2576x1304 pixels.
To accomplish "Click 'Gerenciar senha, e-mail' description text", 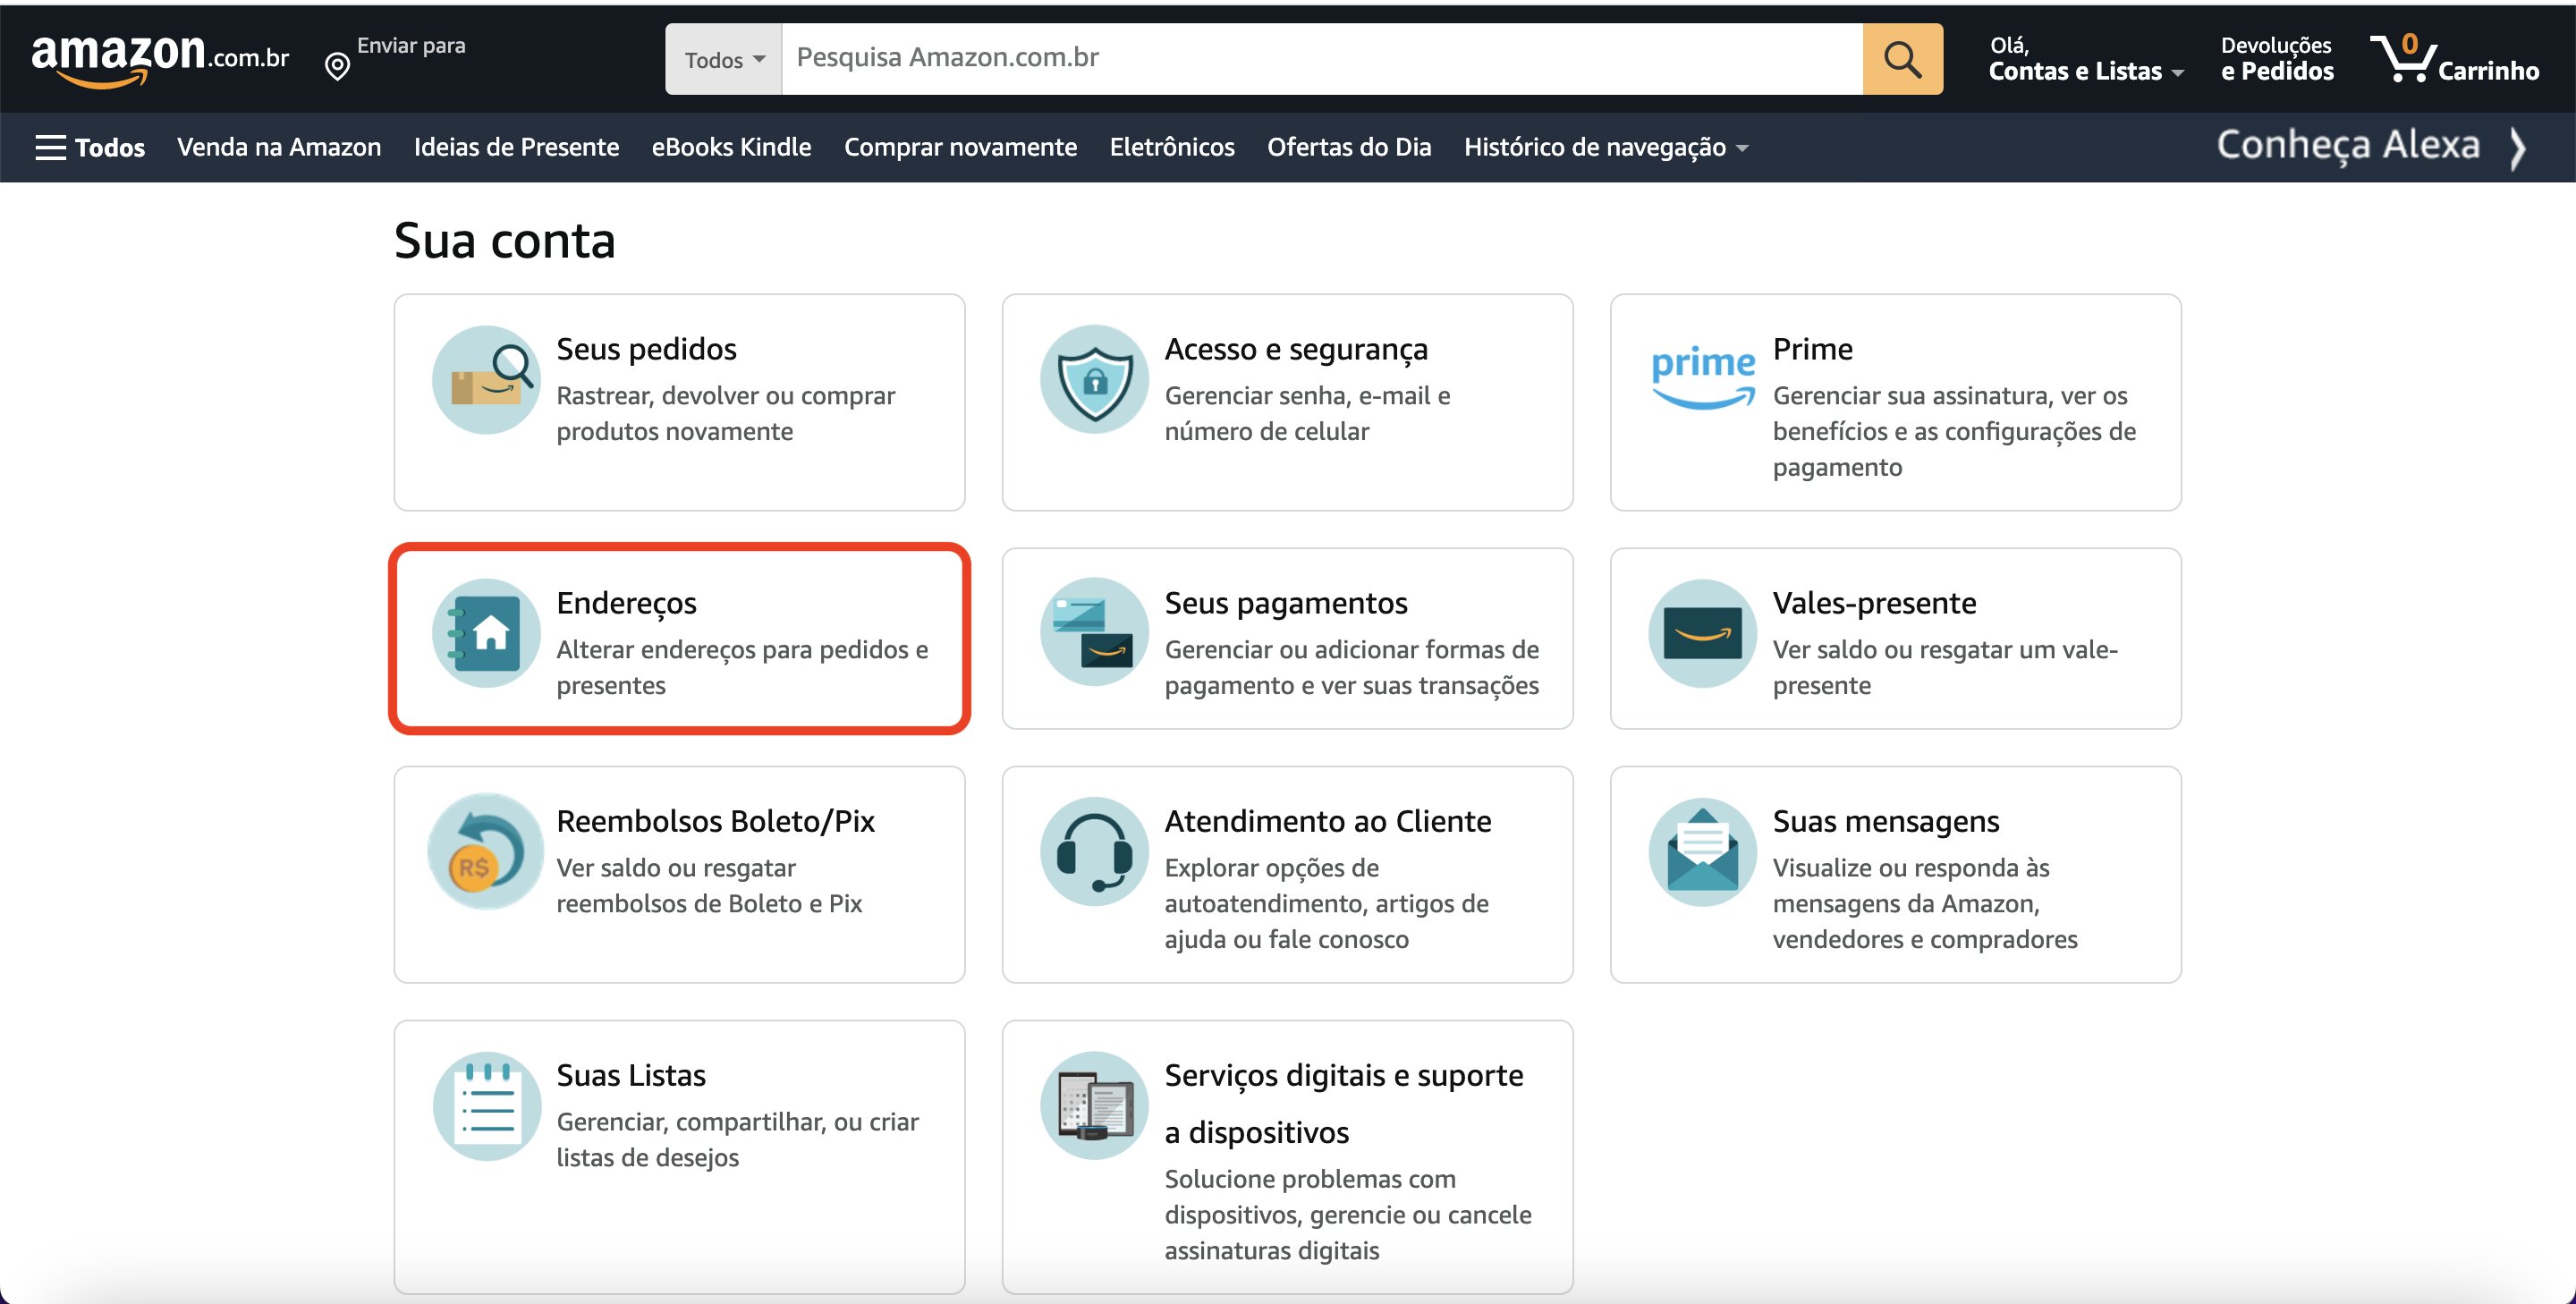I will click(1307, 413).
